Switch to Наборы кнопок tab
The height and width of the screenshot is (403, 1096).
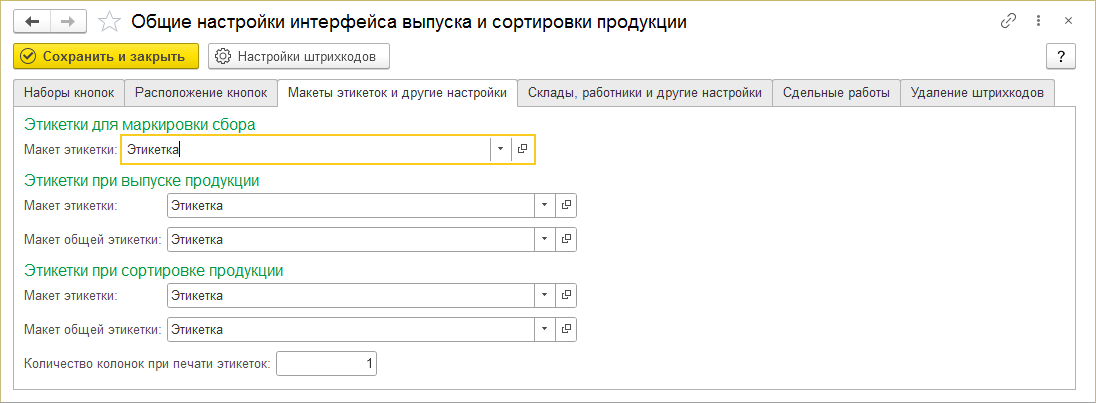point(69,93)
